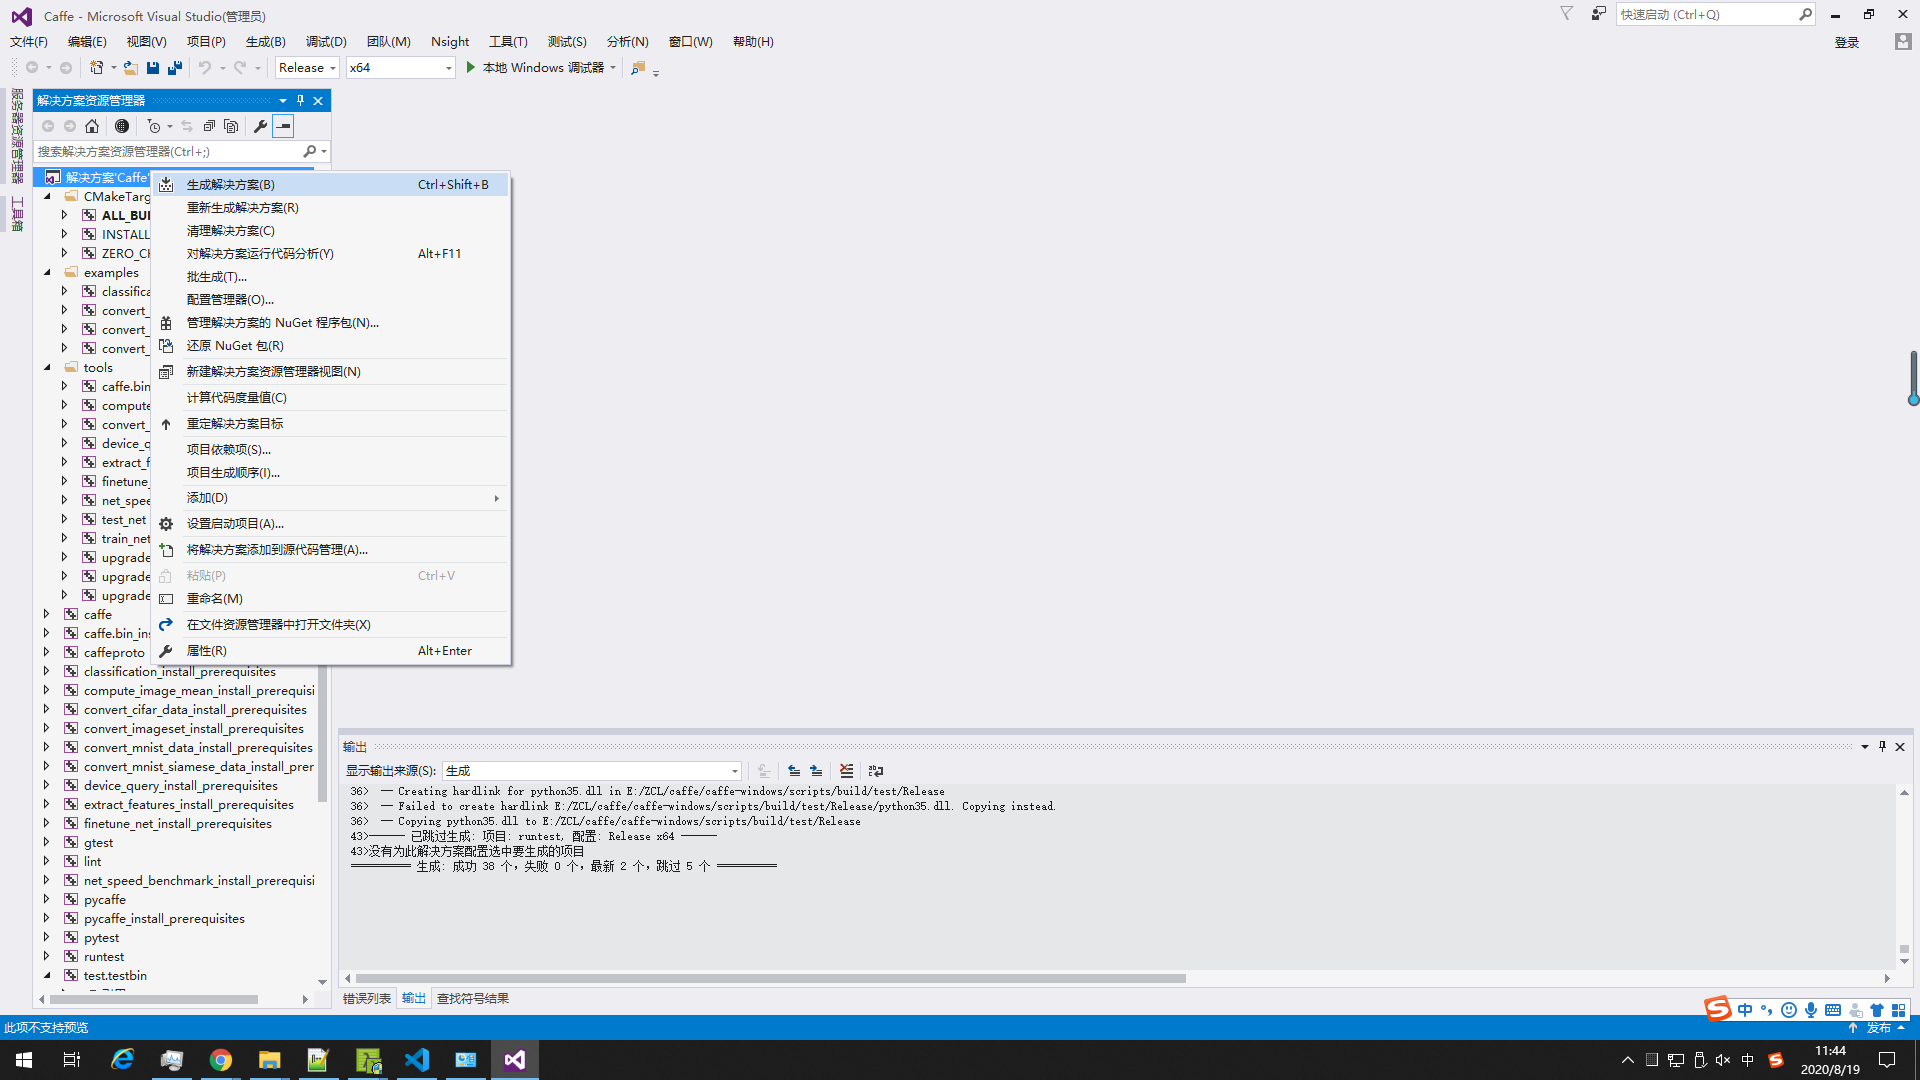
Task: Pin the Solution Explorer panel
Action: click(300, 100)
